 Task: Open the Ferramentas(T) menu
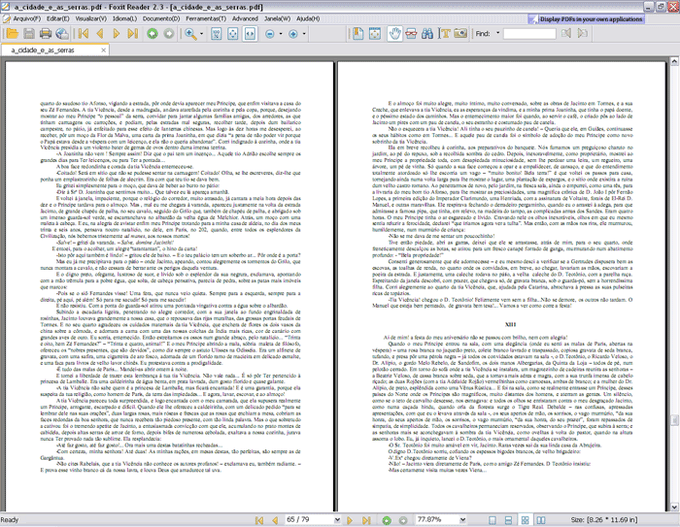coord(206,19)
